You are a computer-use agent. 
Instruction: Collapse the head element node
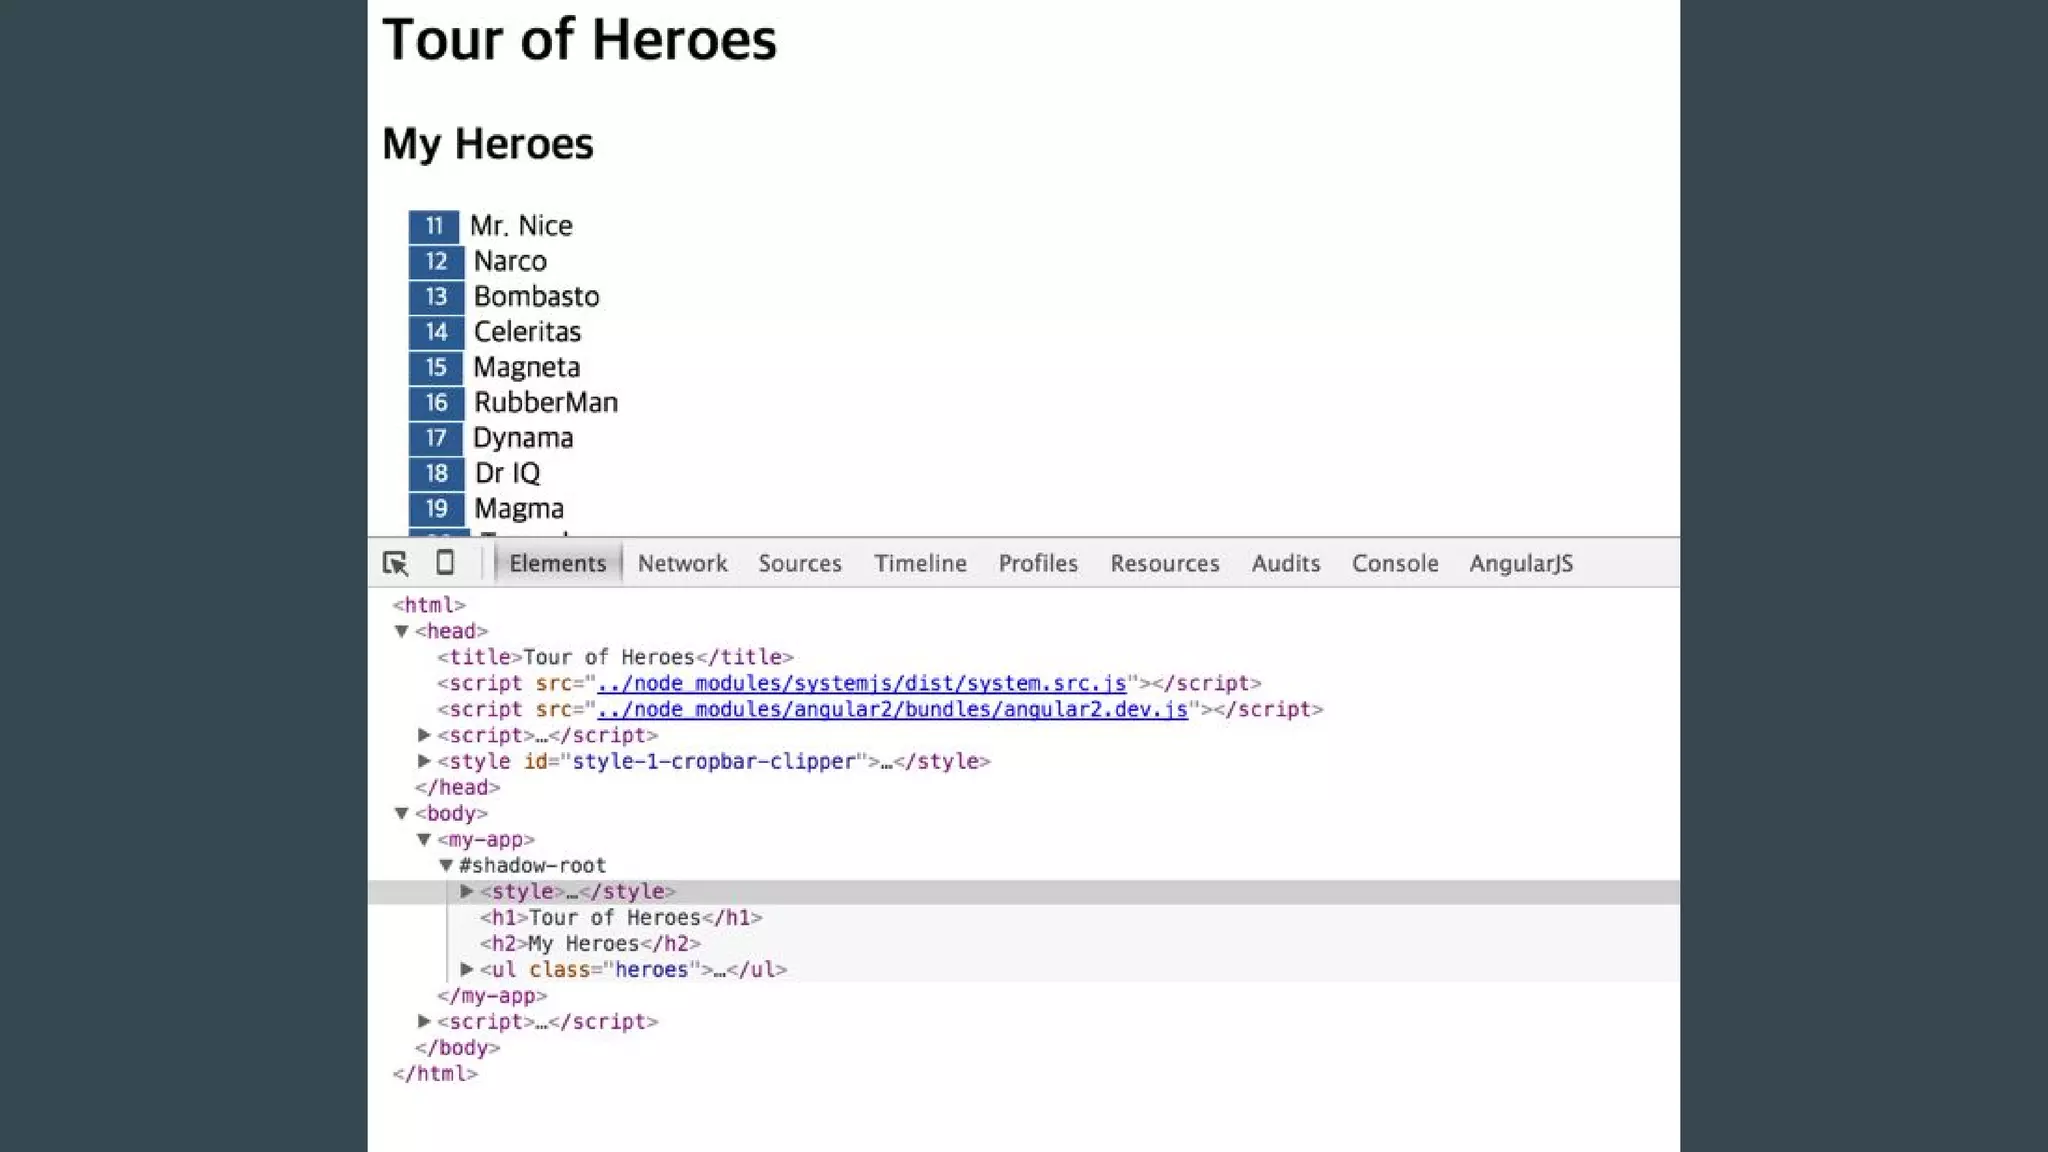(401, 631)
